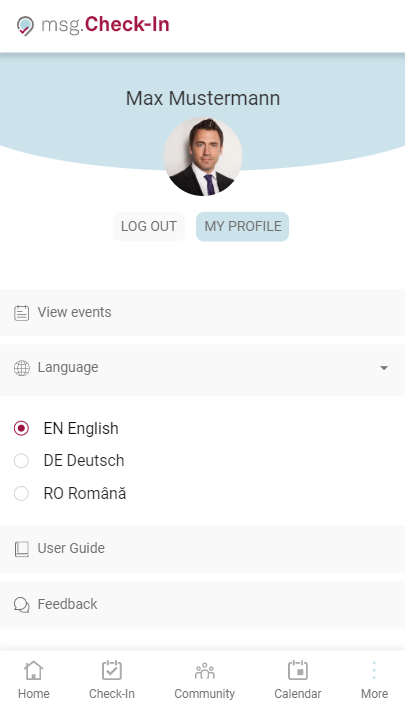Open the Community people icon
This screenshot has height=714, width=405.
click(x=205, y=670)
